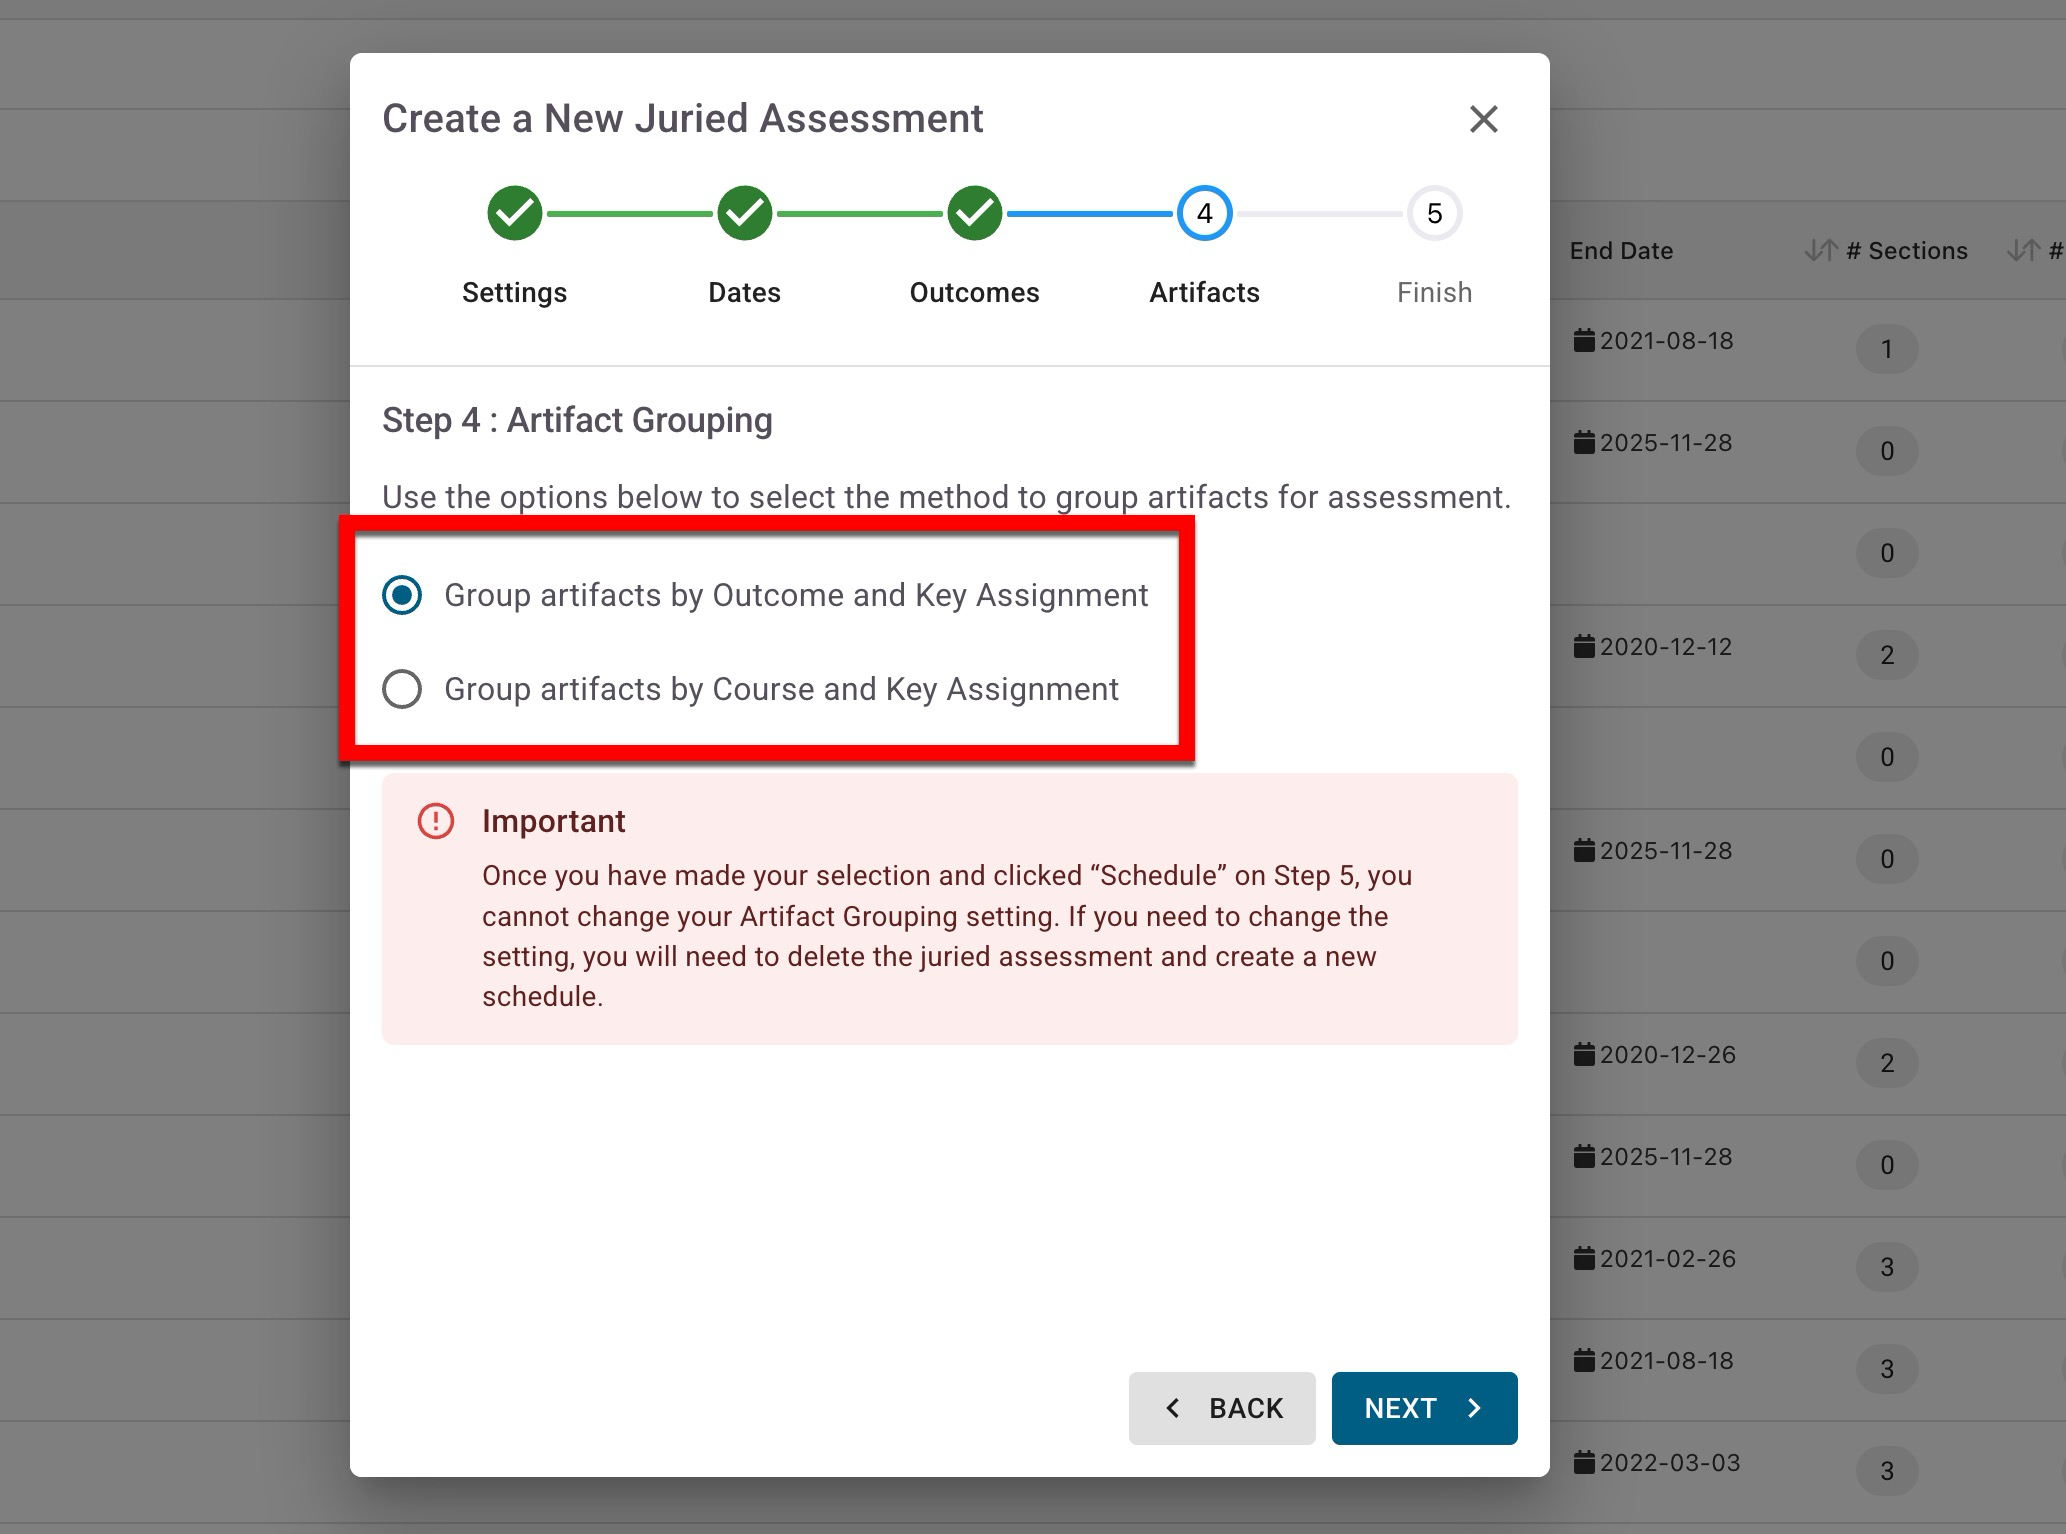Click the Outcomes step label
This screenshot has width=2066, height=1534.
click(x=974, y=293)
